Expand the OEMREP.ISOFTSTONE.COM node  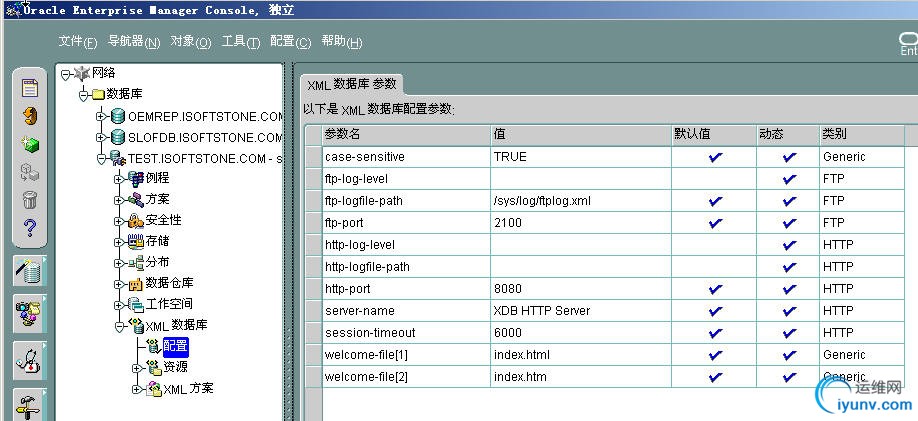point(101,117)
